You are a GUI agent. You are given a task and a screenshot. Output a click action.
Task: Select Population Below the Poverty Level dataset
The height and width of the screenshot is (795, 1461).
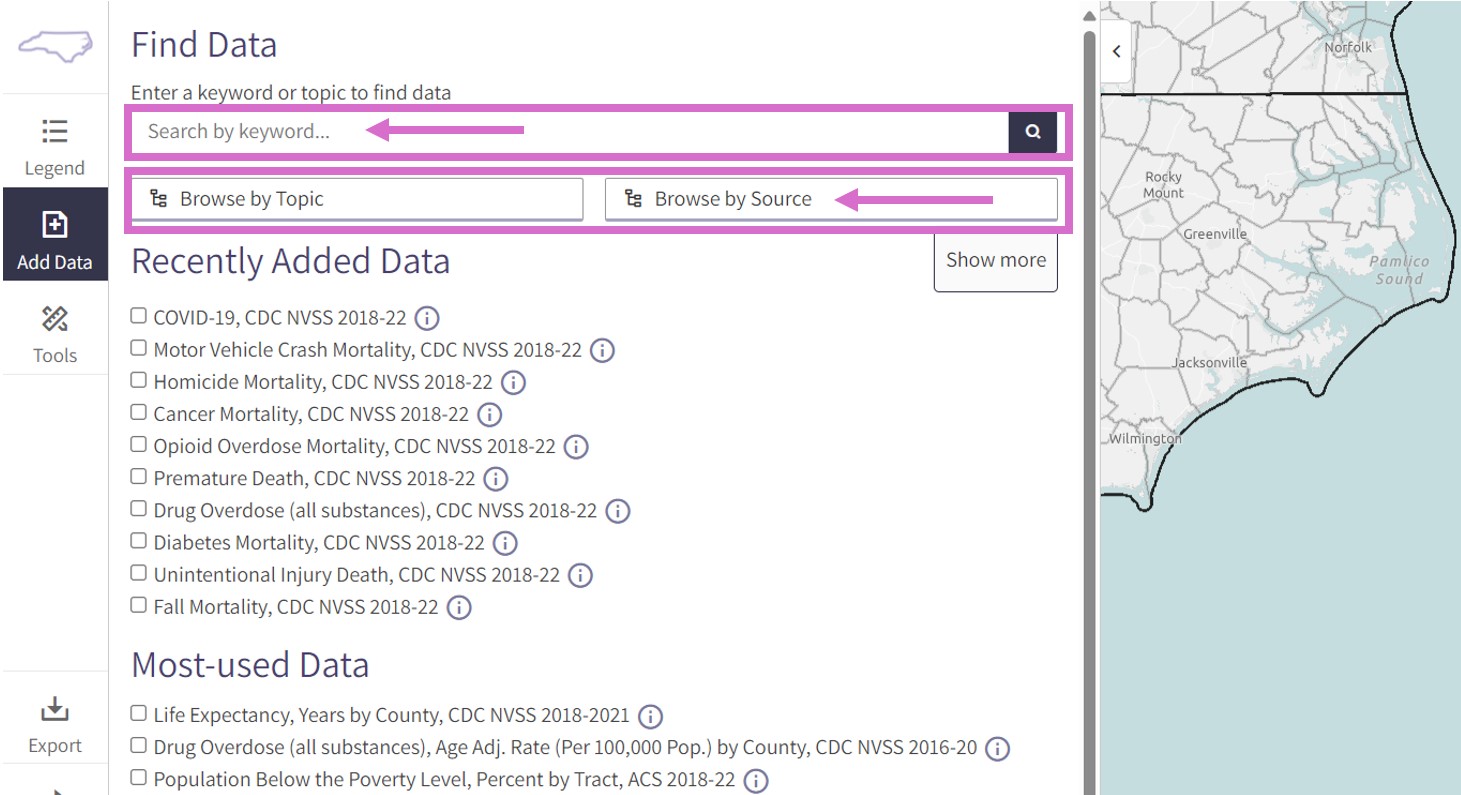pos(138,778)
